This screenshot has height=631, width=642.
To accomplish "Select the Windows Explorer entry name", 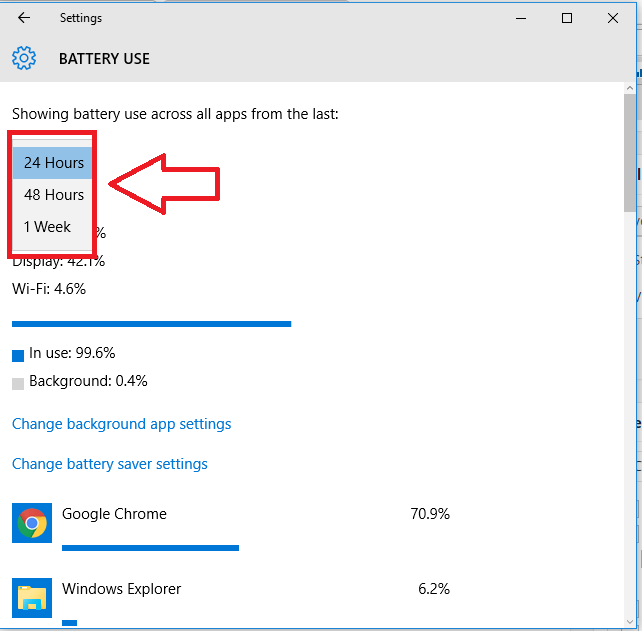I will coord(122,589).
